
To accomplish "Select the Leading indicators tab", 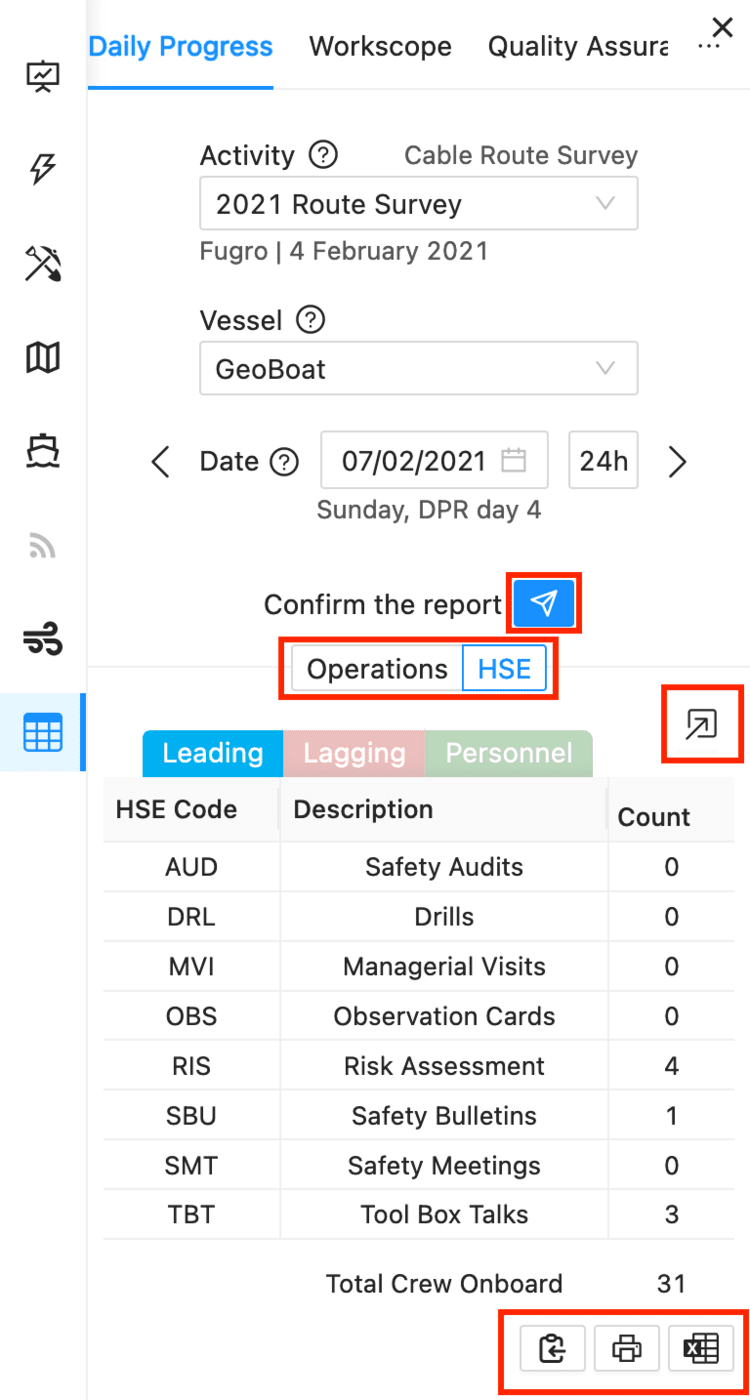I will [x=213, y=753].
